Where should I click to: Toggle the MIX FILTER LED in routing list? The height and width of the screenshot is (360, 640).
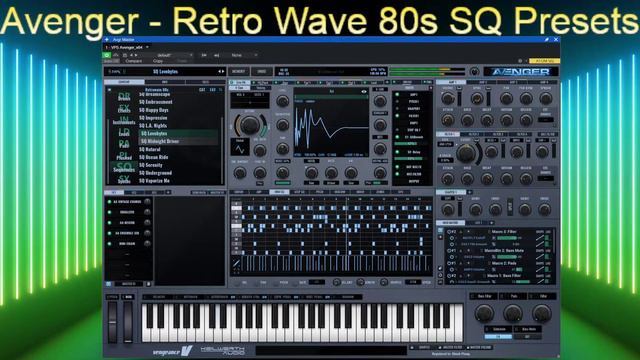click(x=397, y=174)
